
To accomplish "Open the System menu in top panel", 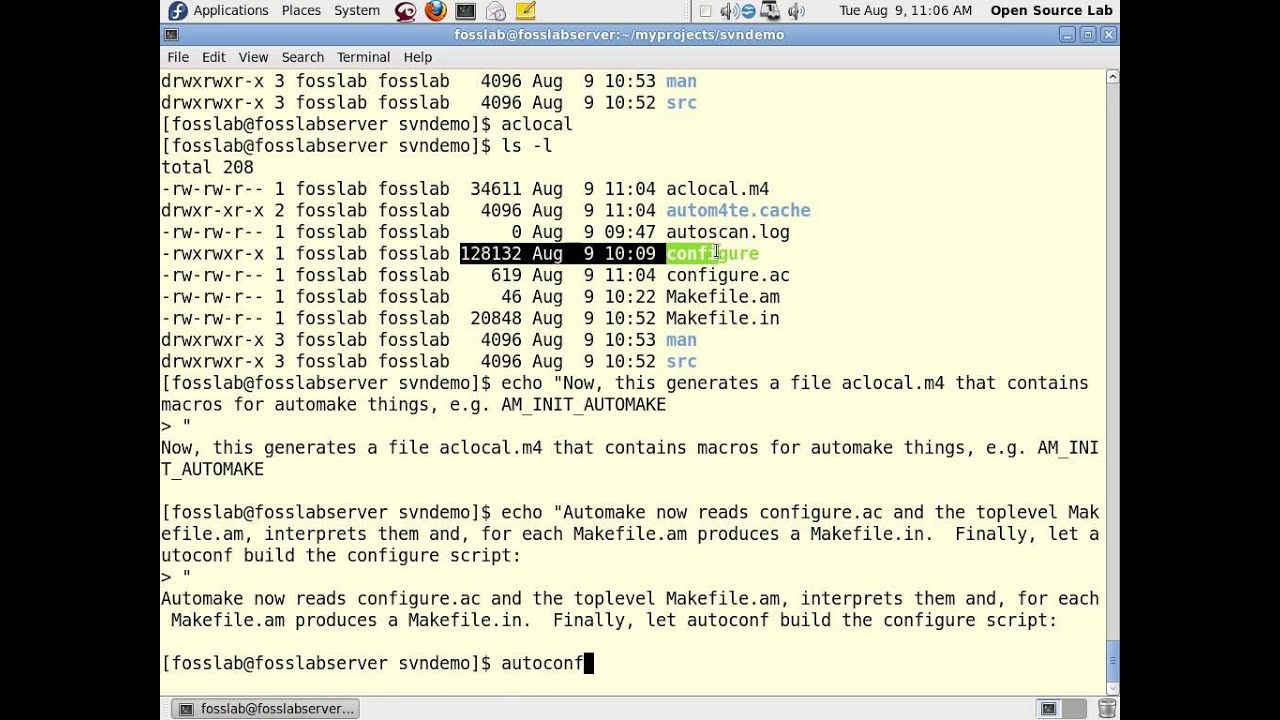I will [x=357, y=11].
